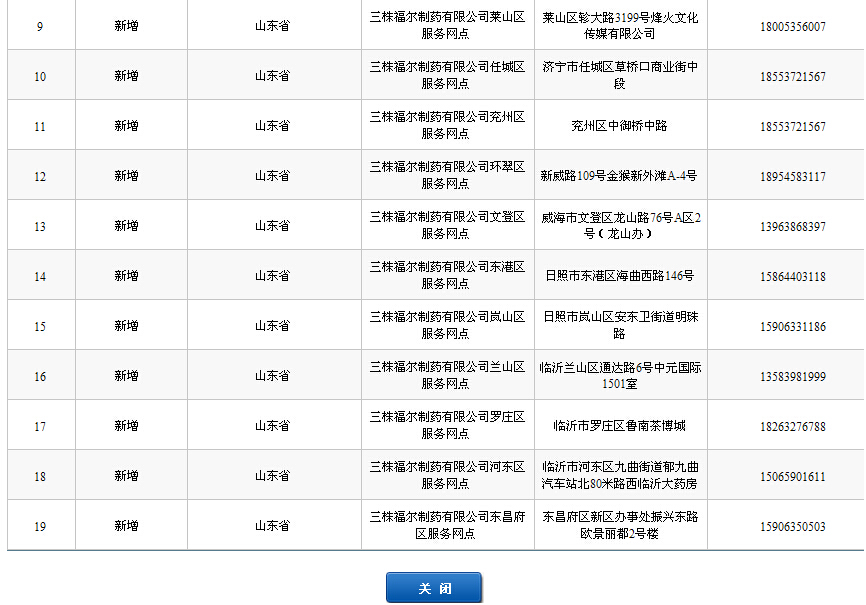Click phone number 15065901611

[x=793, y=476]
